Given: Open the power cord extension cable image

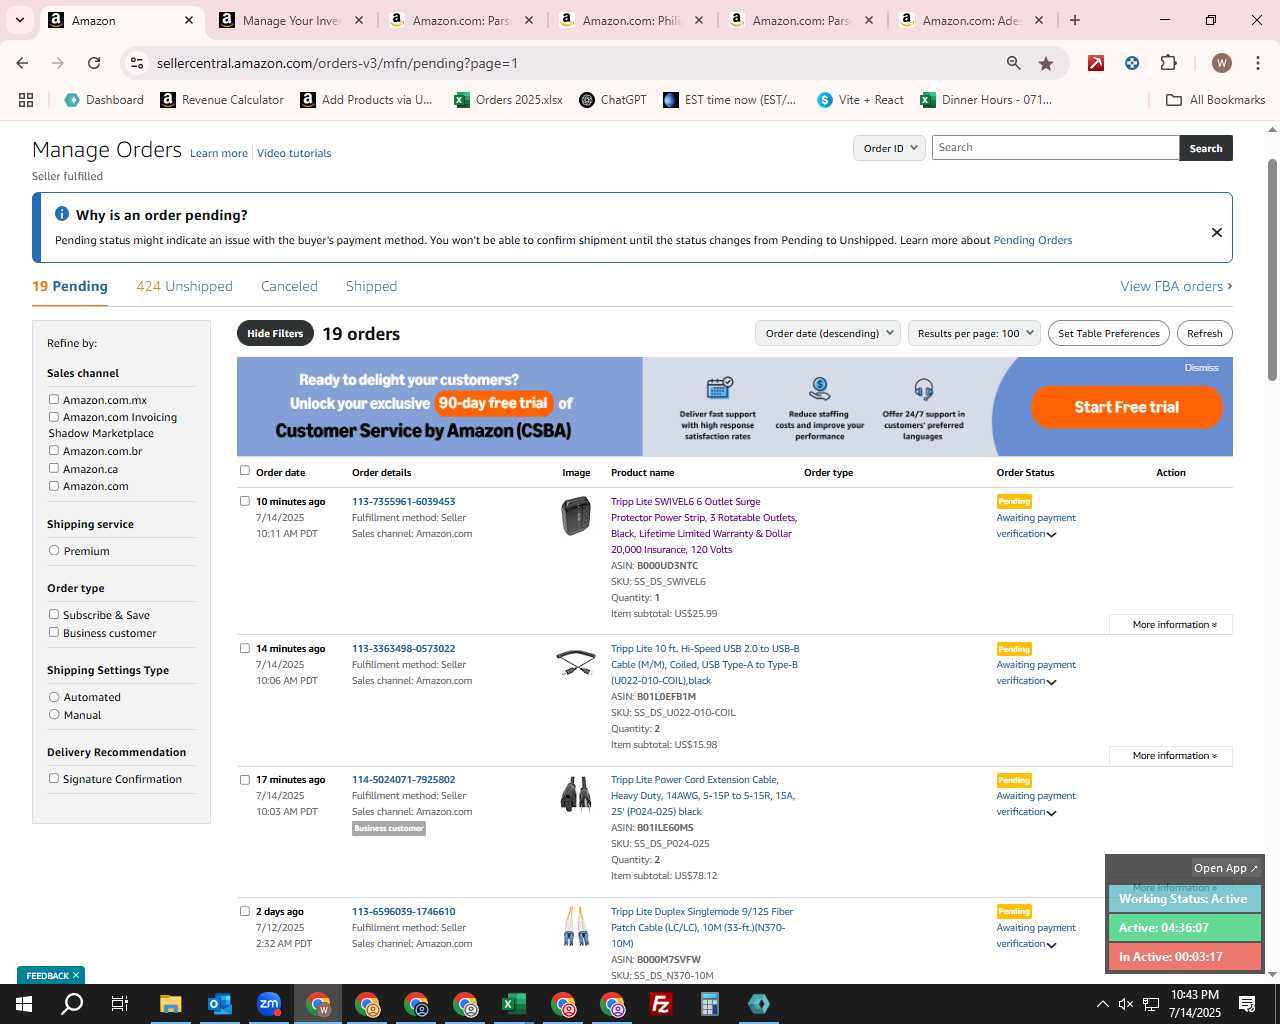Looking at the screenshot, I should point(576,794).
